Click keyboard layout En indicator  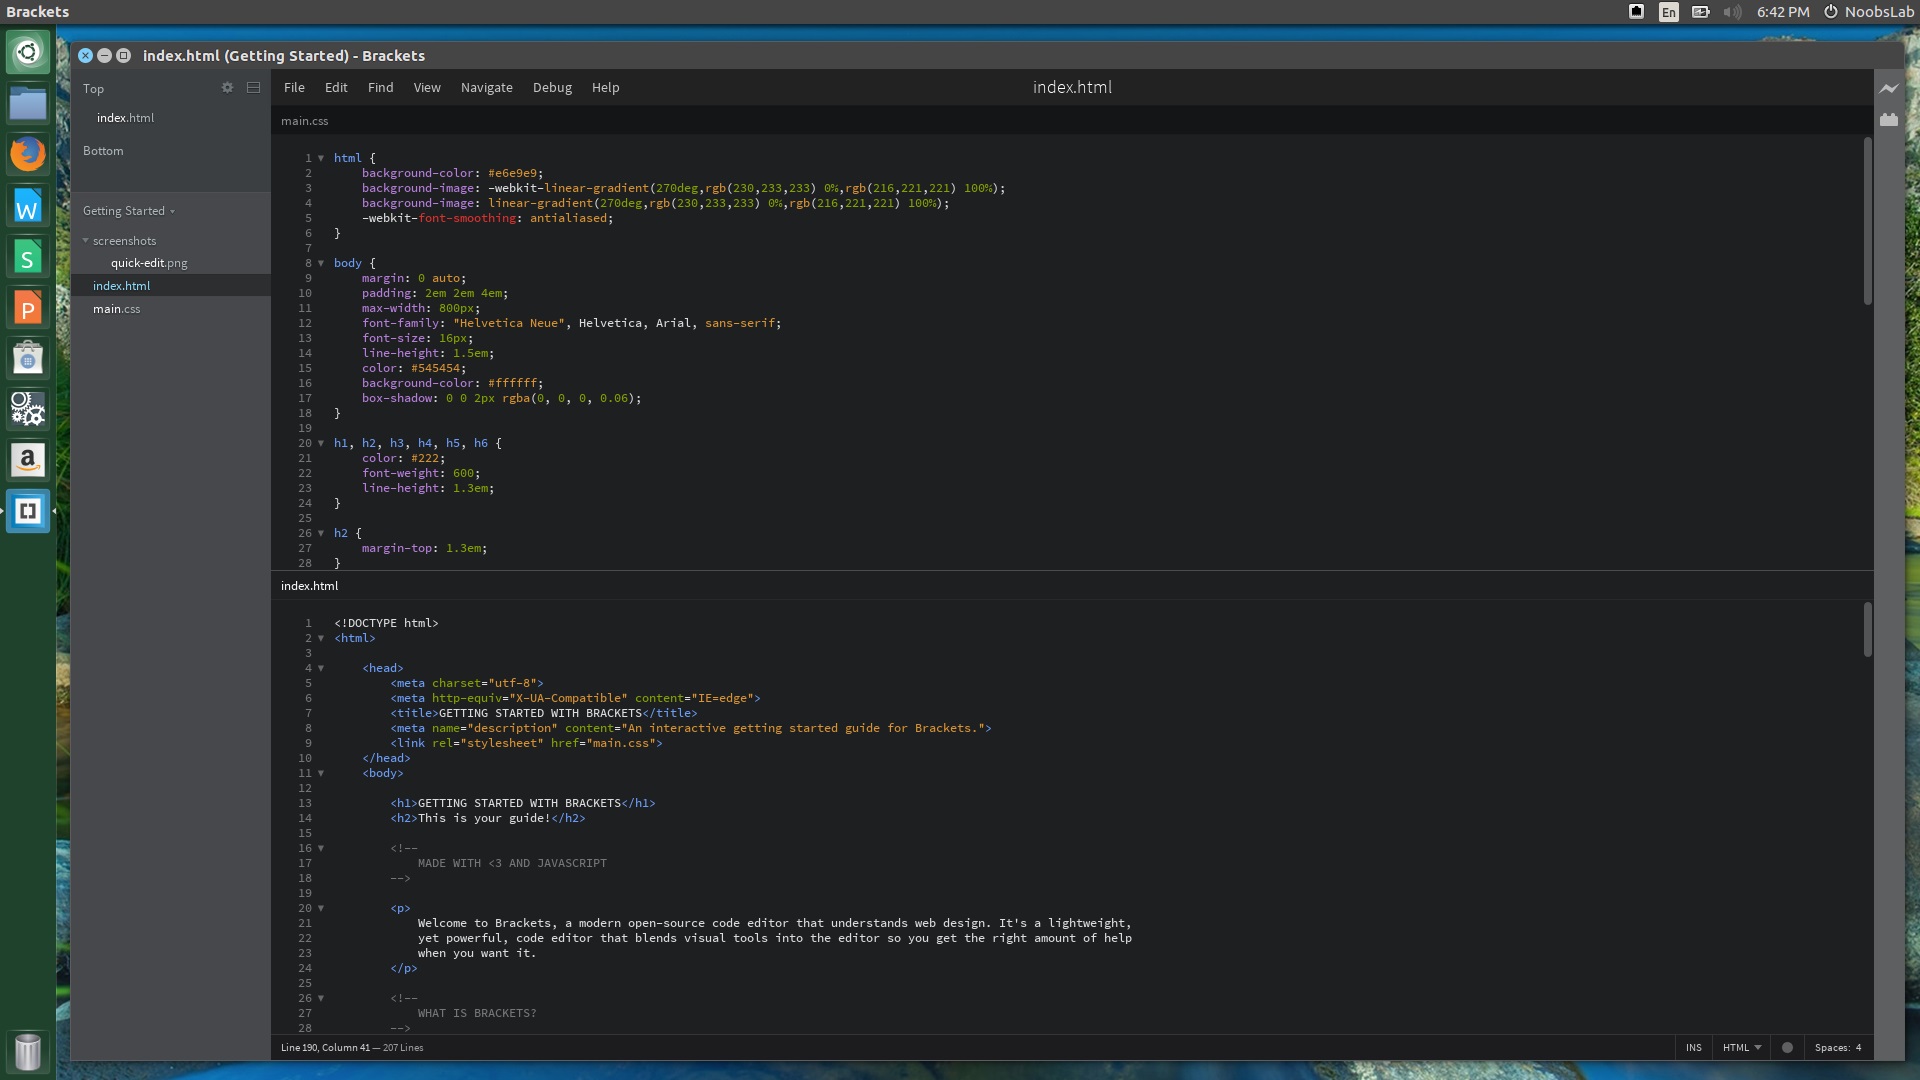pos(1669,12)
